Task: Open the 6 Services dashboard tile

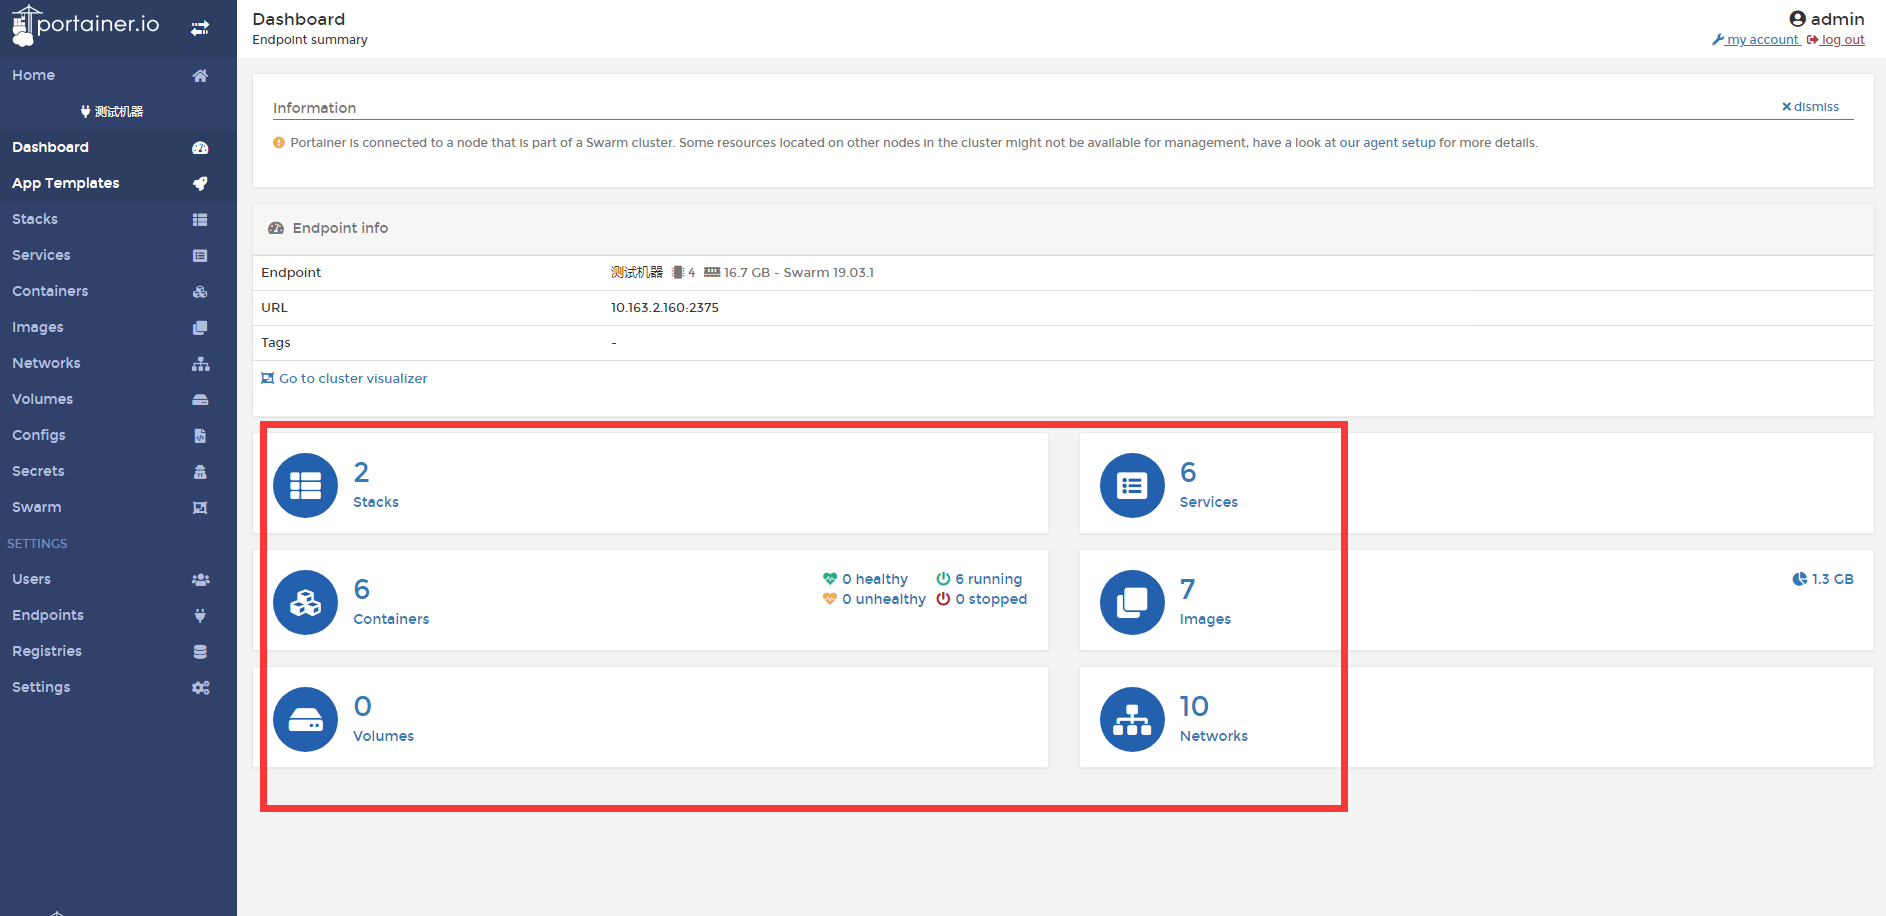Action: (x=1476, y=483)
